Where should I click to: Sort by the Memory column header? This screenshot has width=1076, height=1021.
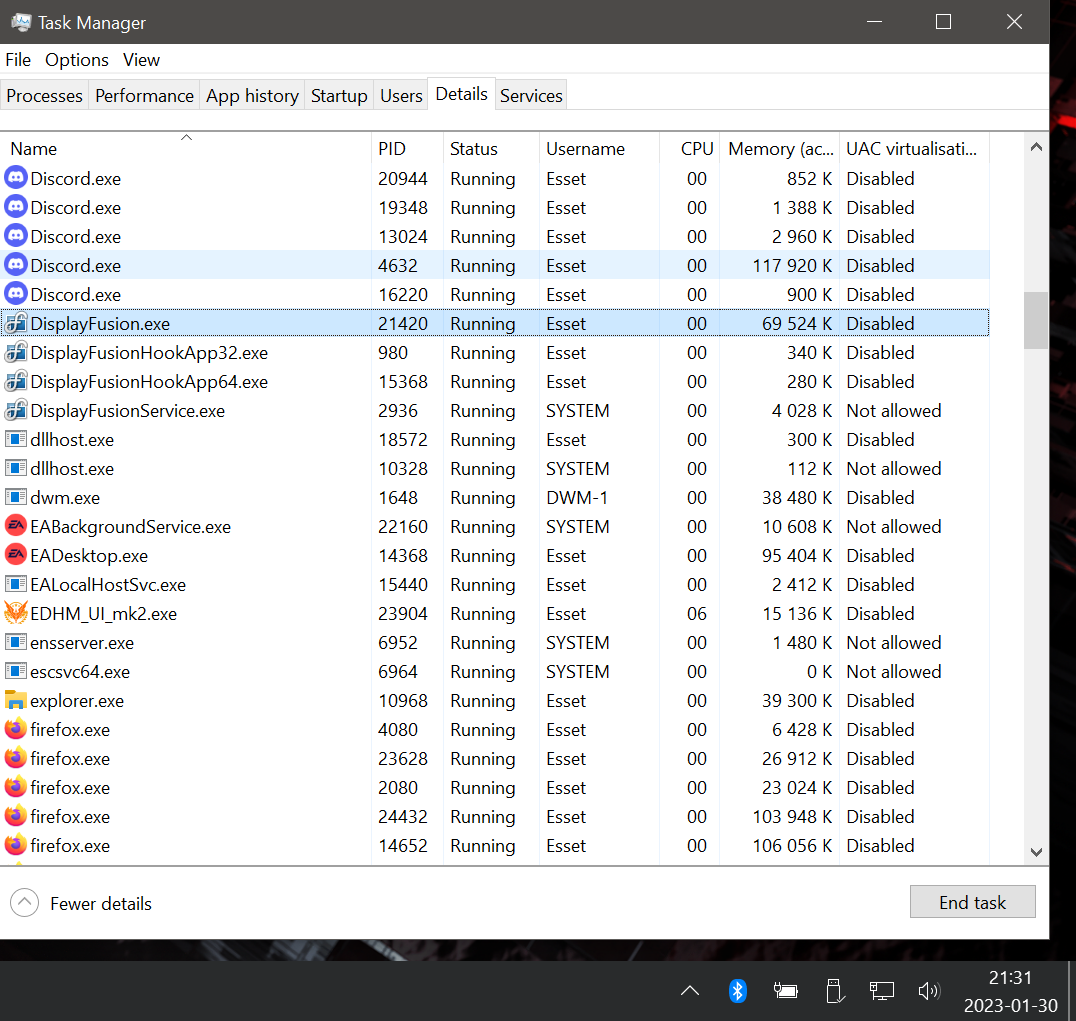[779, 148]
